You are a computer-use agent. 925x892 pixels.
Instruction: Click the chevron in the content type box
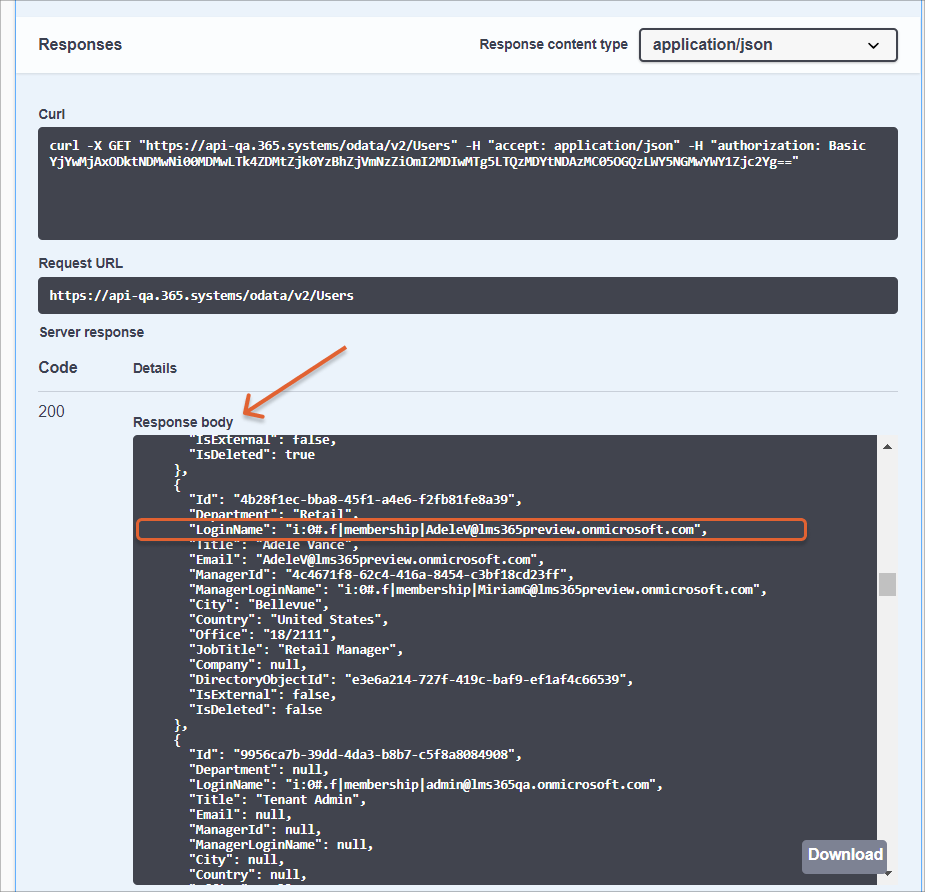pyautogui.click(x=873, y=45)
